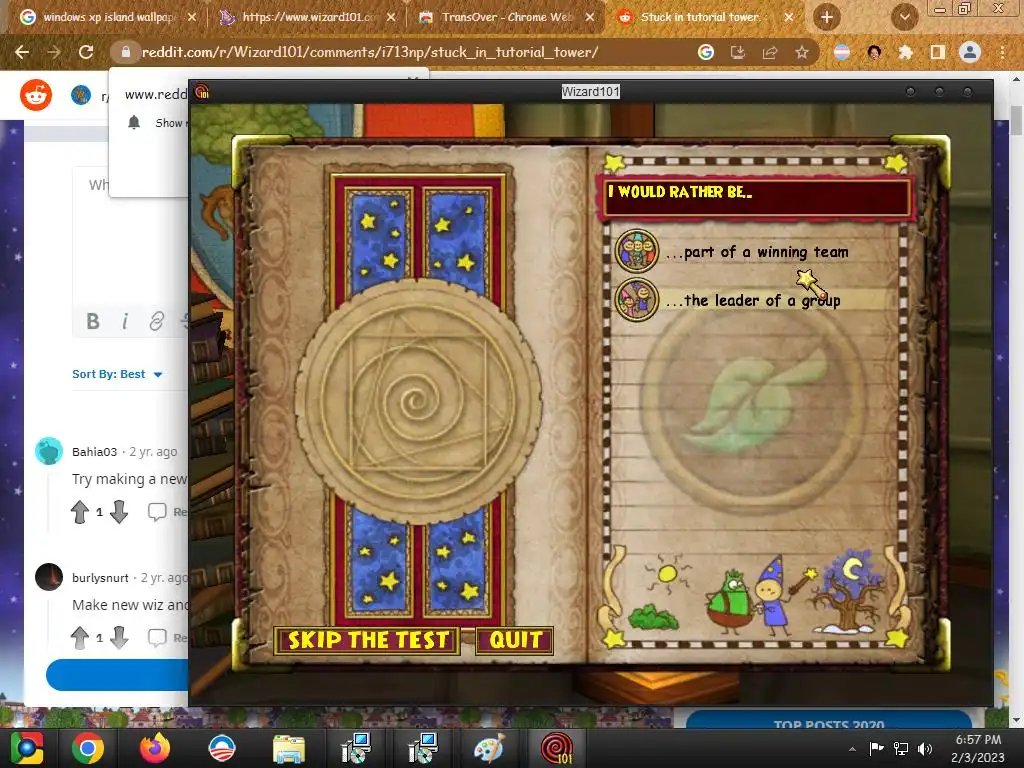
Task: Click the Wizard101 window title icon
Action: (202, 92)
